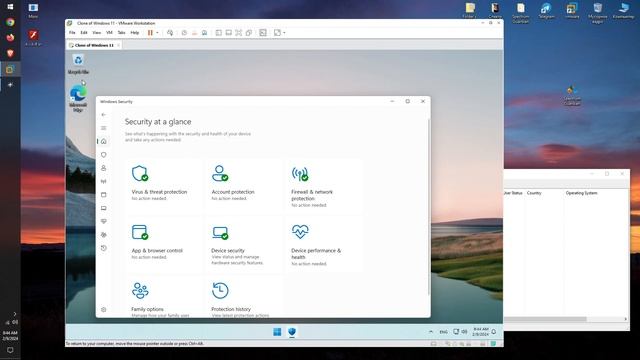640x360 pixels.
Task: Select the Recycle Bin icon on guest desktop
Action: [x=78, y=64]
